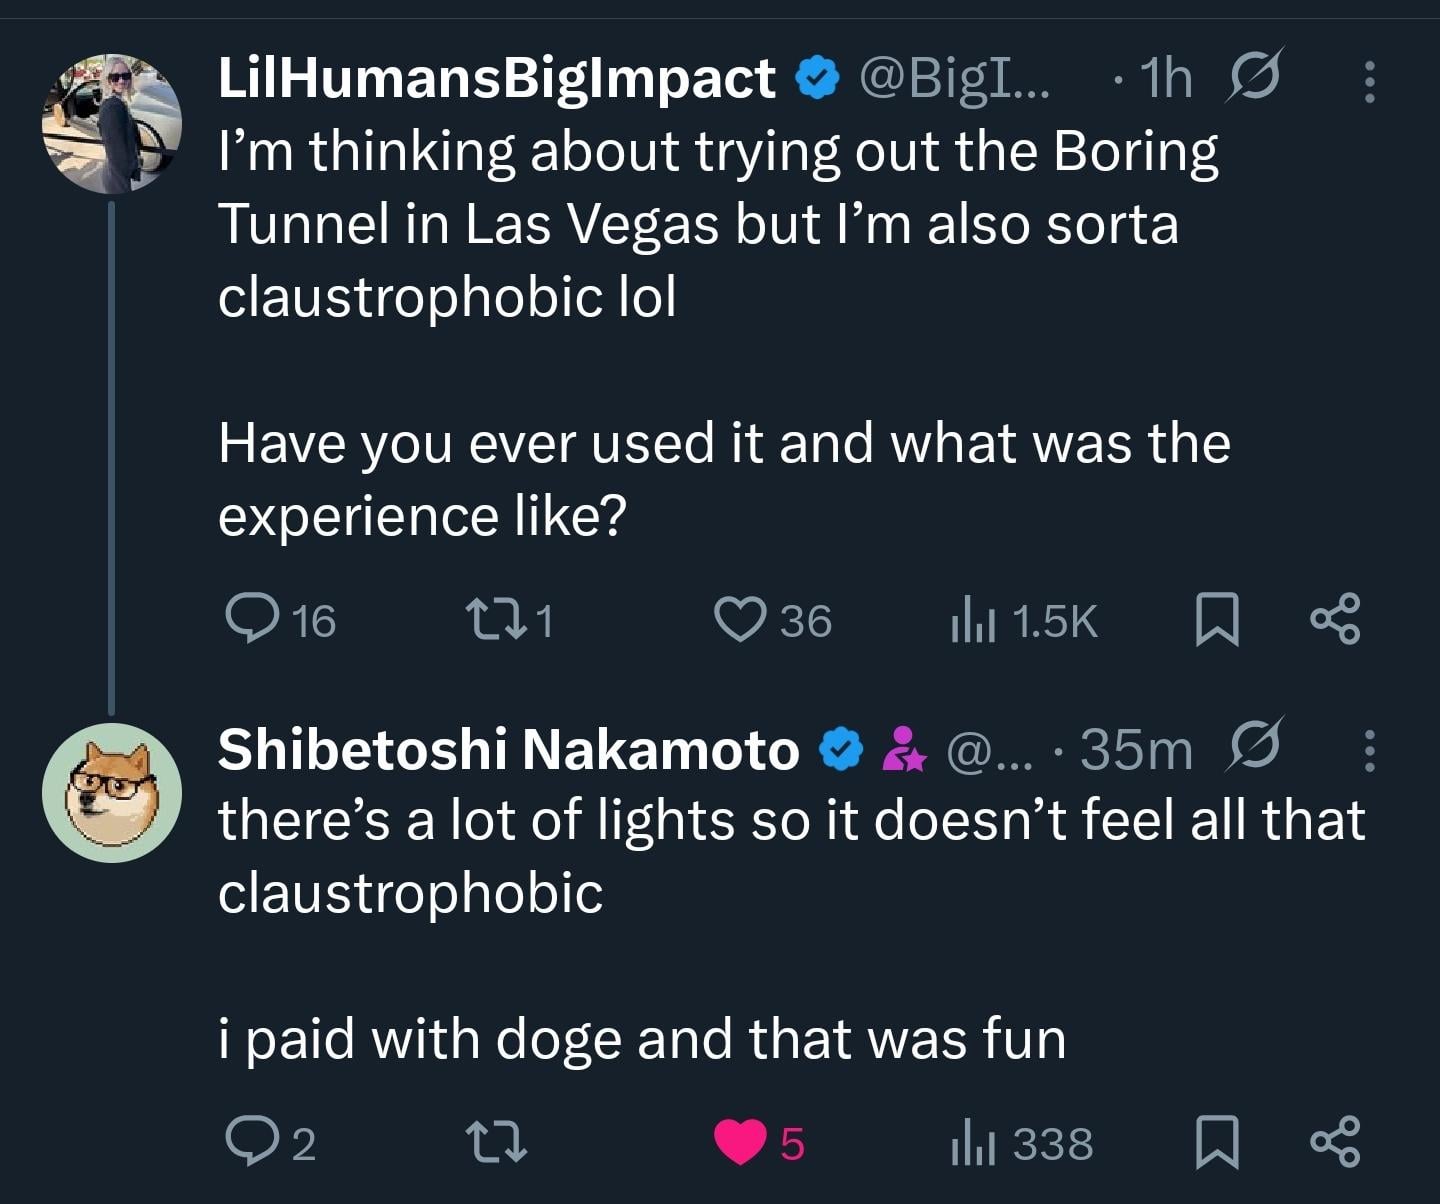1440x1204 pixels.
Task: Open the LilHumansBigImpact display name link
Action: tap(497, 78)
